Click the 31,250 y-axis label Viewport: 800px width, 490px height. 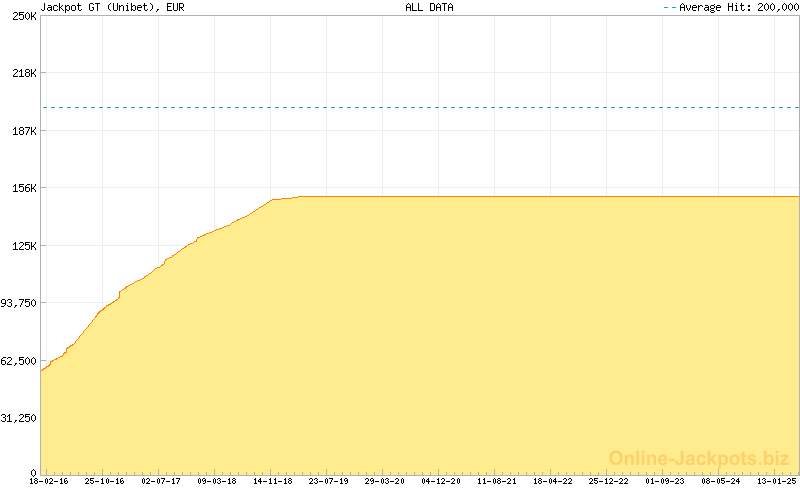20,418
